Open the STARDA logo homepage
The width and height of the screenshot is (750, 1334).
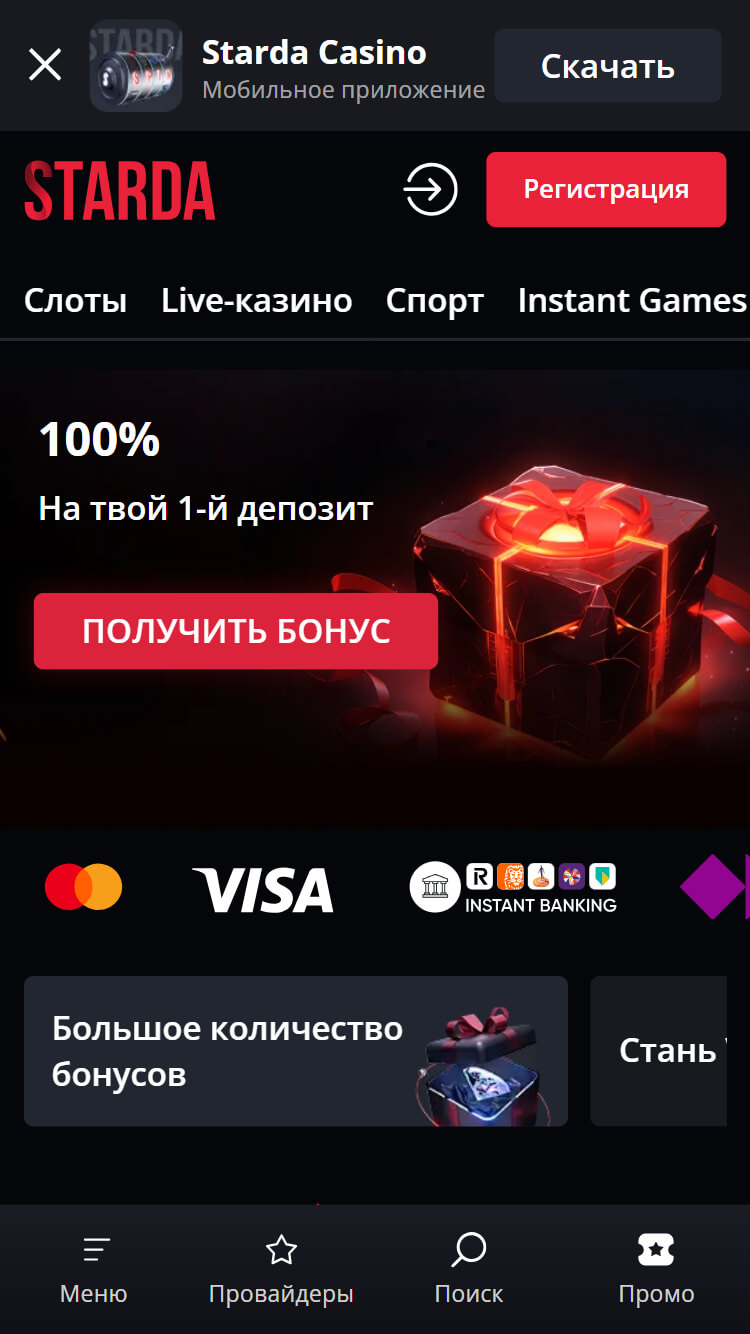tap(120, 190)
